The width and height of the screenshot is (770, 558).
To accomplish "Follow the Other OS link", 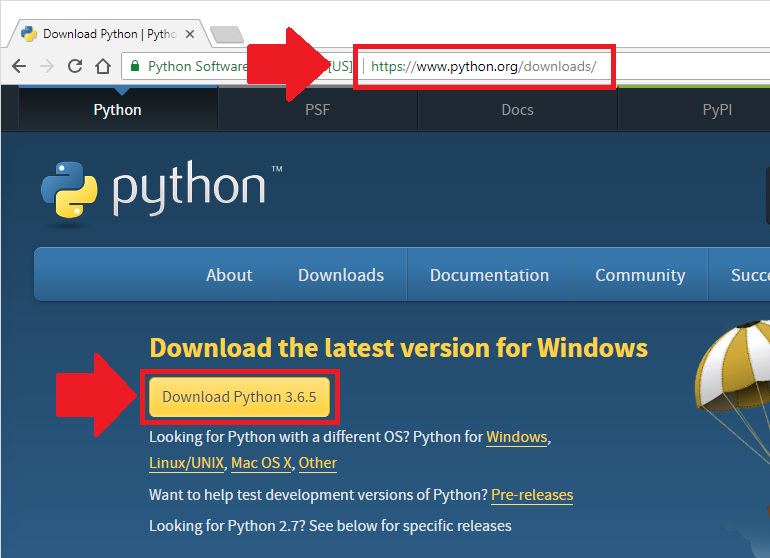I will tap(318, 463).
